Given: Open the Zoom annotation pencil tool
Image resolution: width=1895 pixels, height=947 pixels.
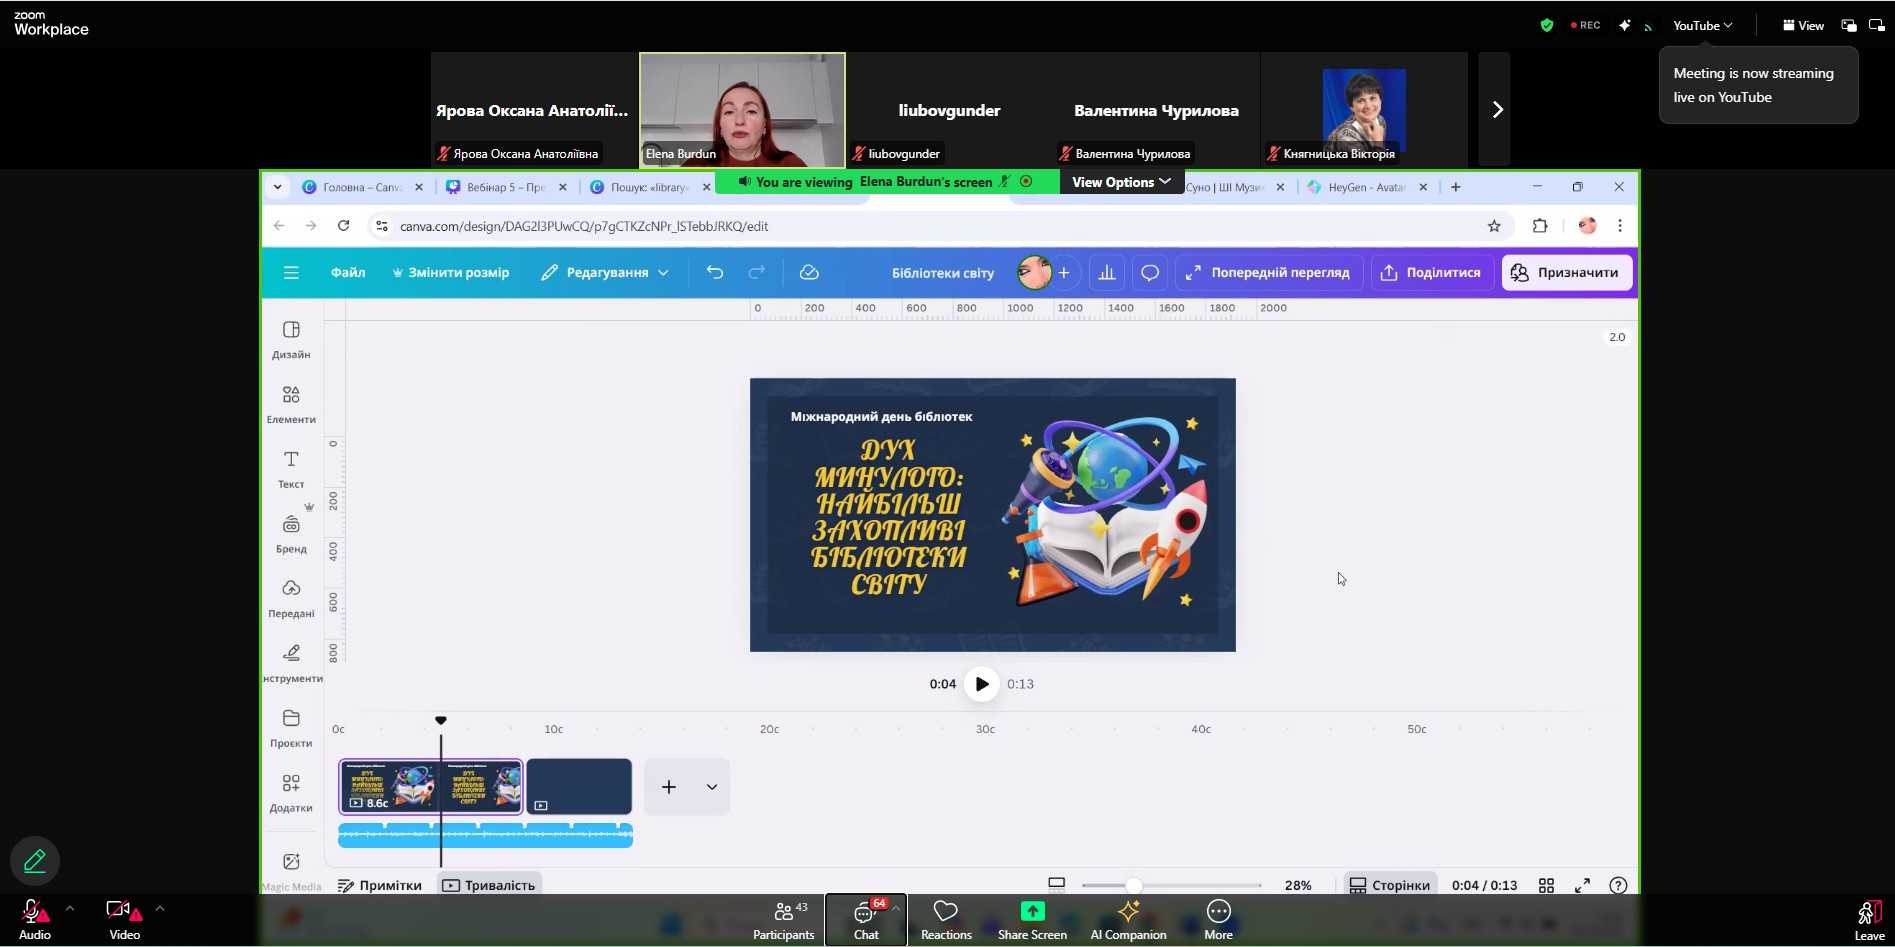Looking at the screenshot, I should pos(35,861).
